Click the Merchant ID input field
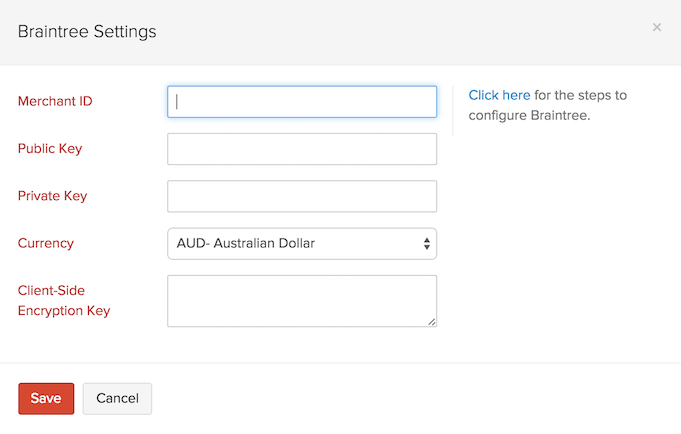Screen dimensions: 681x434 point(302,101)
